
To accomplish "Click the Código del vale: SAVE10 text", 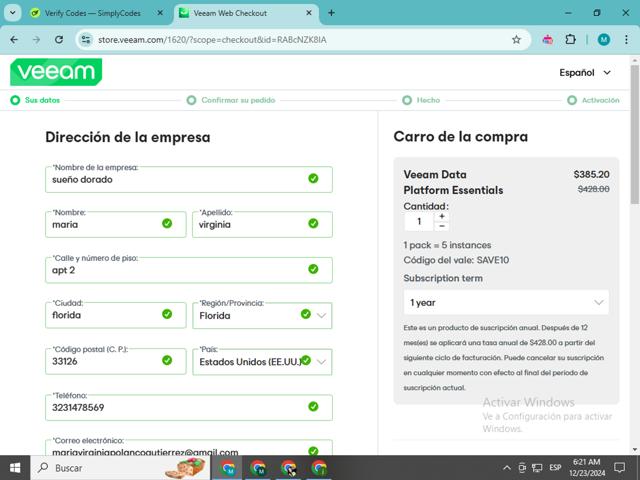I will 456,260.
